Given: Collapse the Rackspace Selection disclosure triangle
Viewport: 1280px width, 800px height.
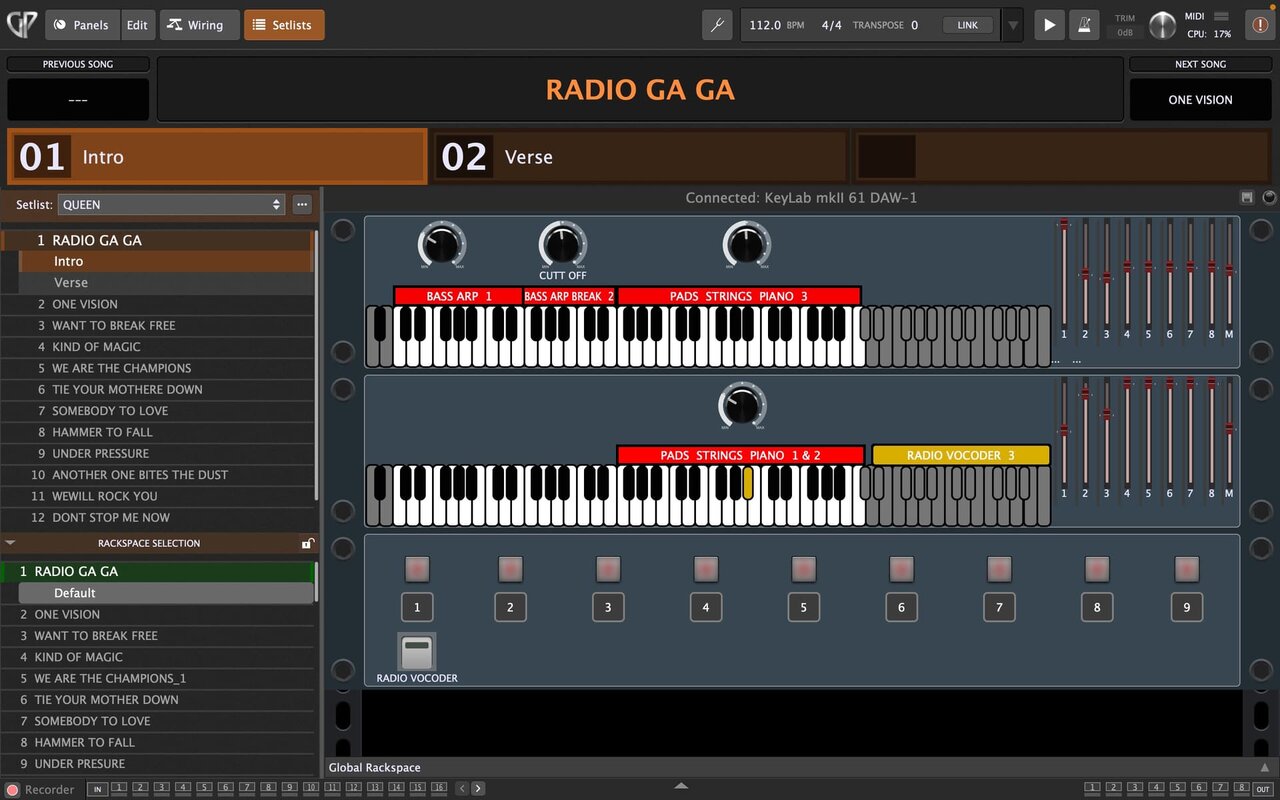Looking at the screenshot, I should (10, 543).
